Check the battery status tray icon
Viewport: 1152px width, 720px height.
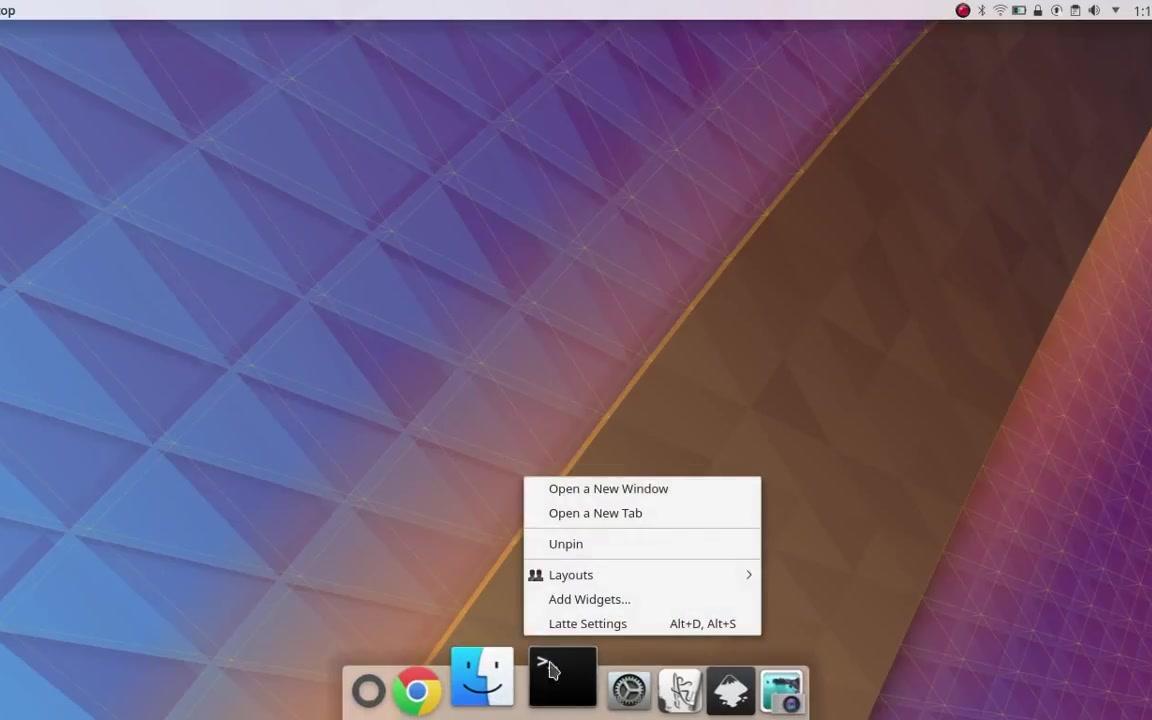click(x=1019, y=10)
